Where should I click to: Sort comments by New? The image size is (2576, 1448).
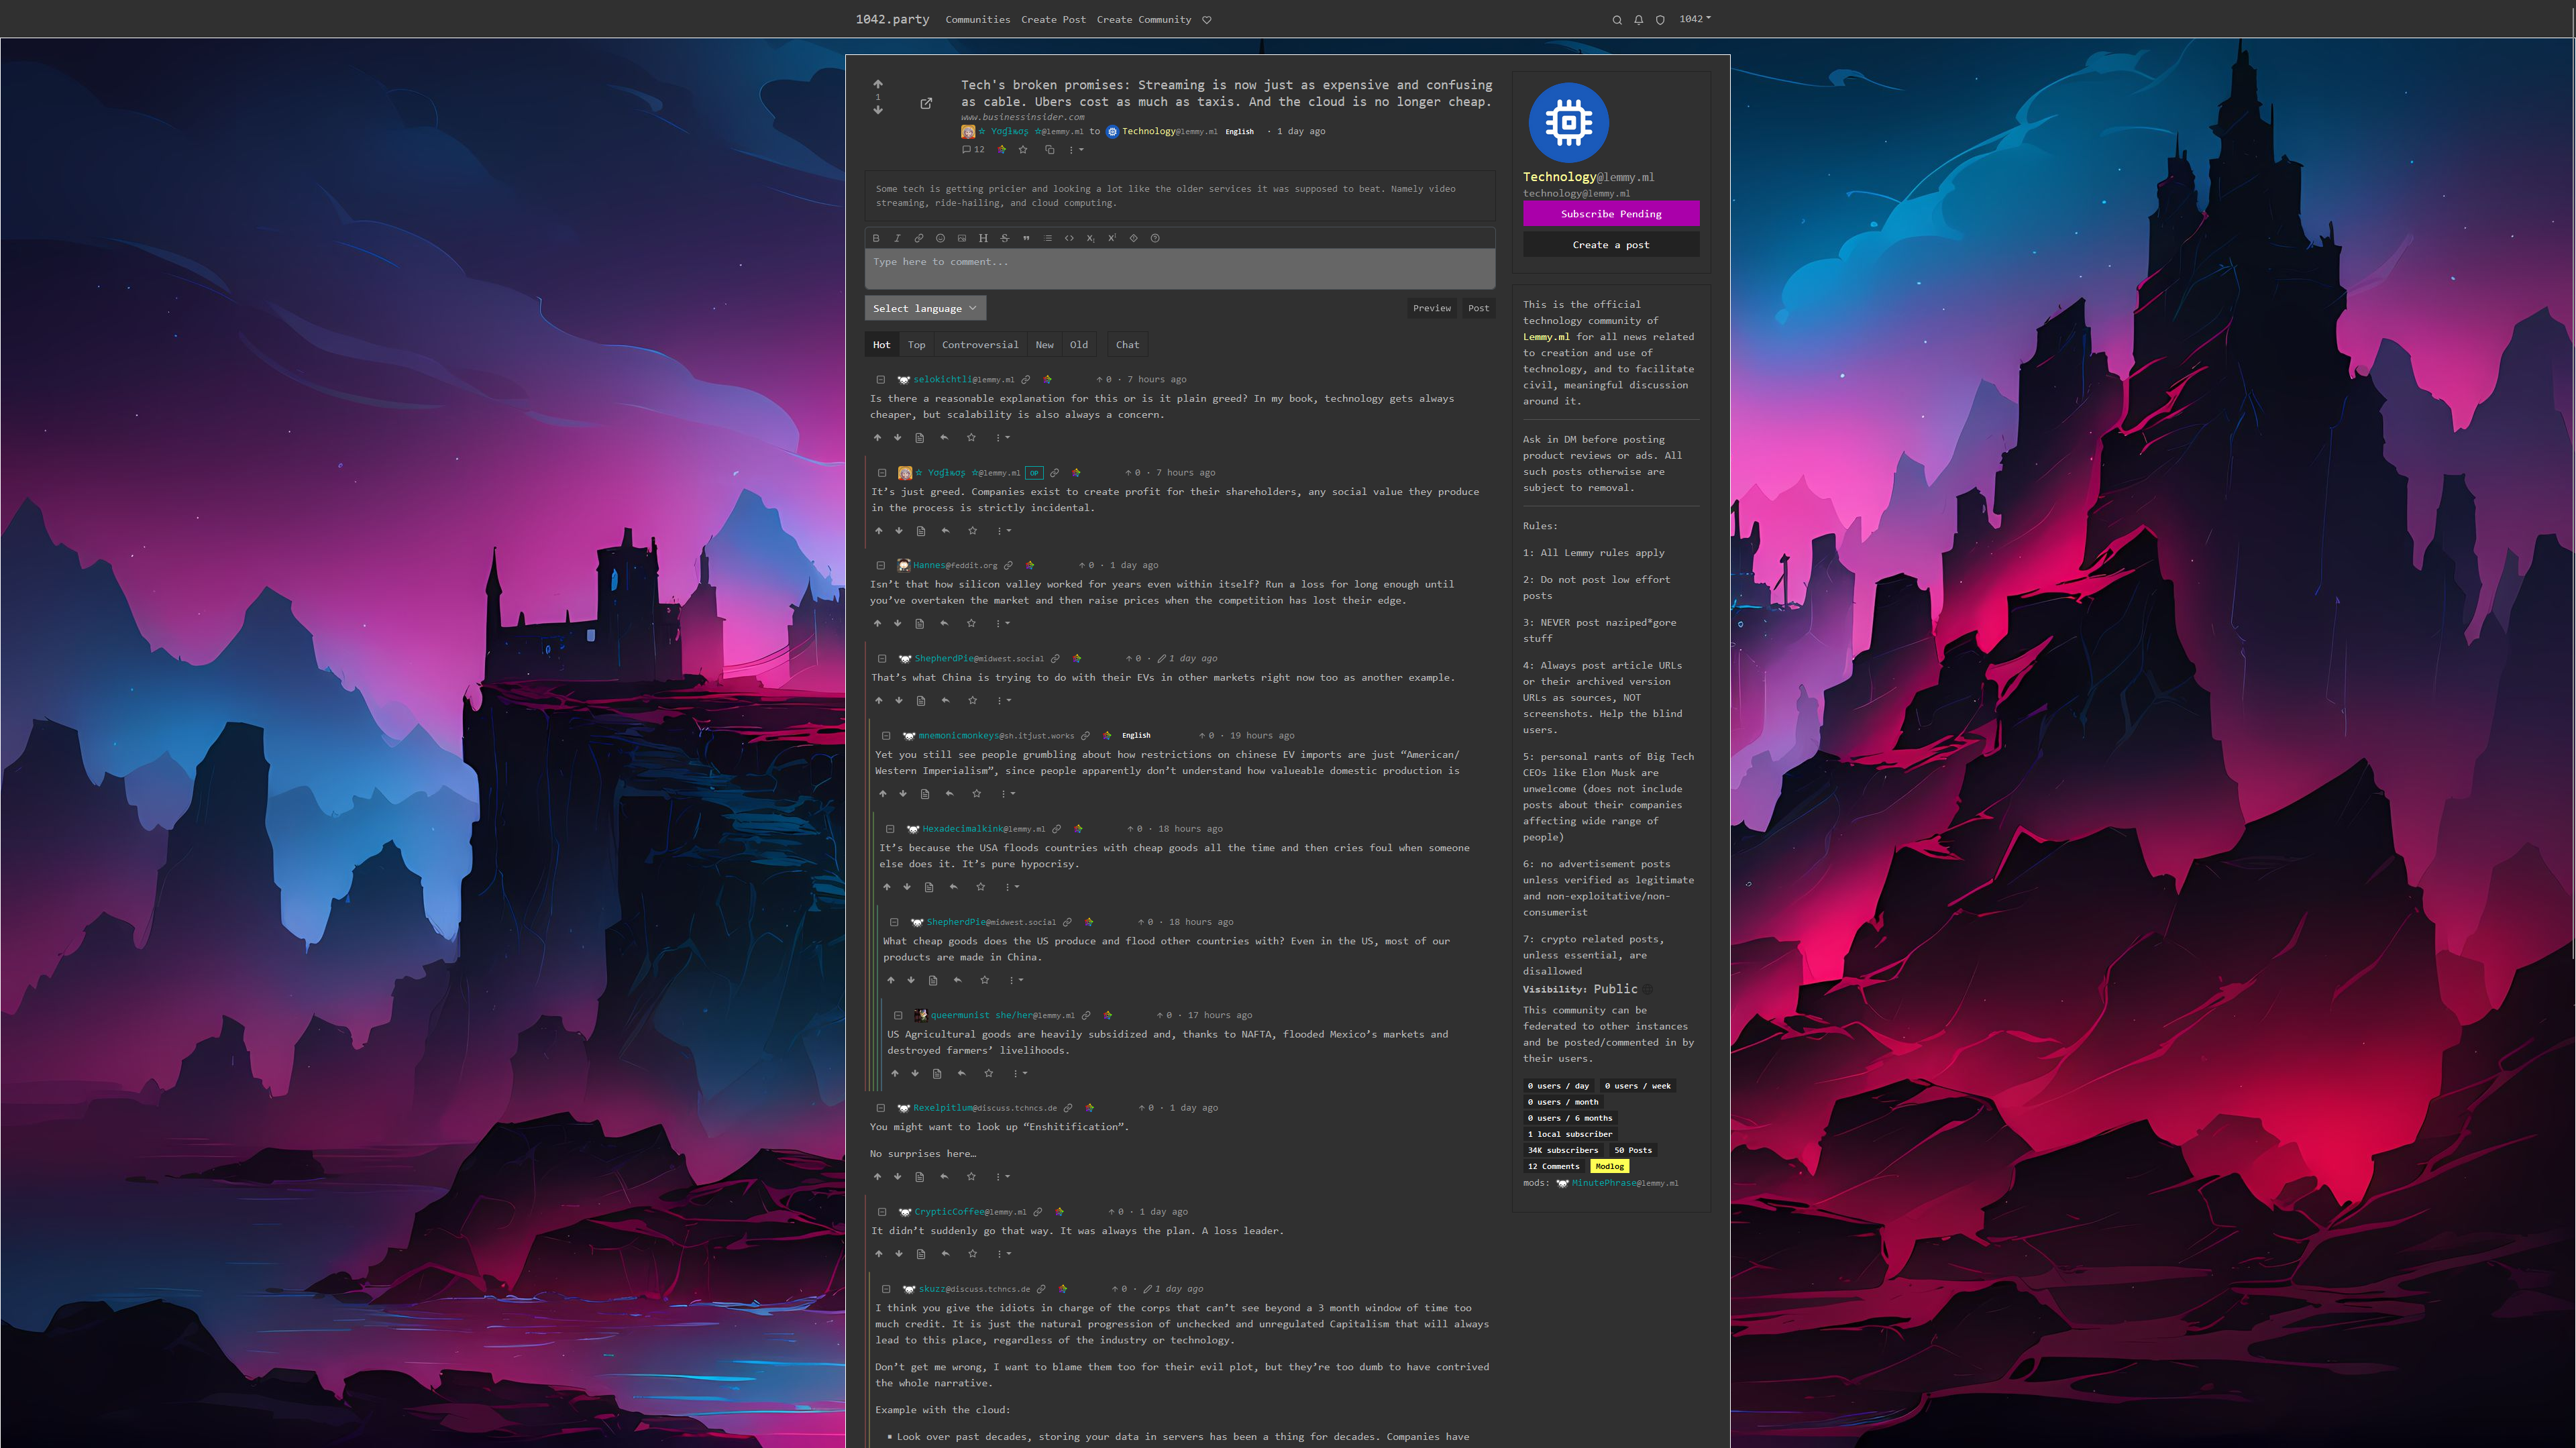[1044, 345]
